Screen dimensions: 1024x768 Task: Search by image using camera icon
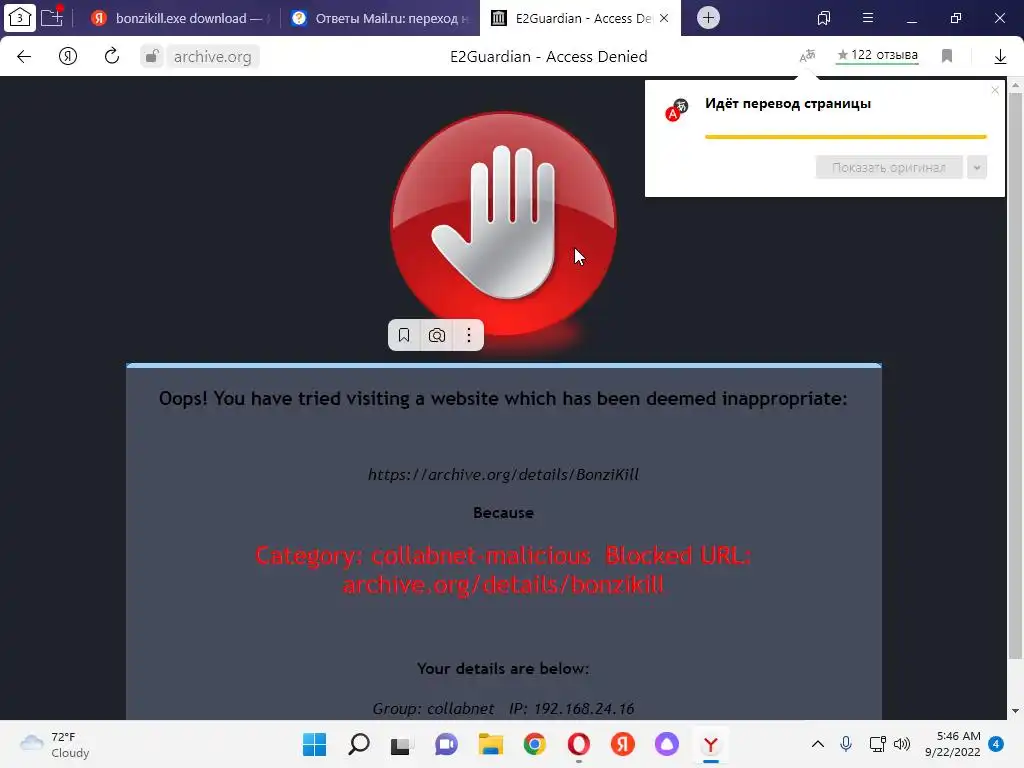(437, 335)
